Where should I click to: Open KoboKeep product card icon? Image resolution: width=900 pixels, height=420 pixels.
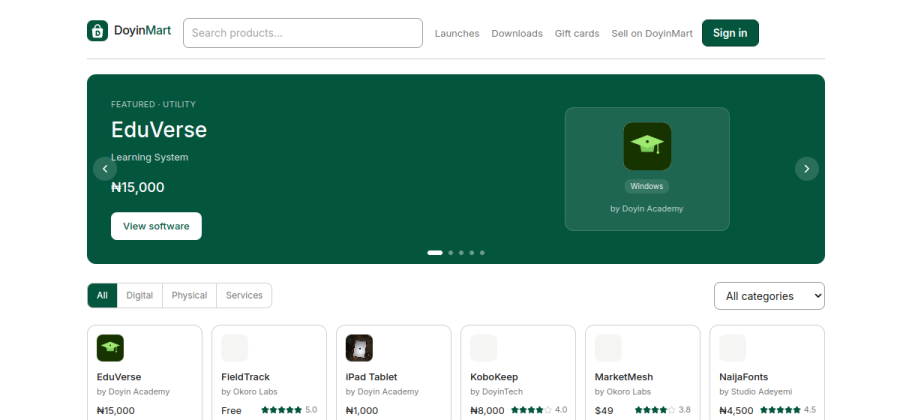coord(484,348)
